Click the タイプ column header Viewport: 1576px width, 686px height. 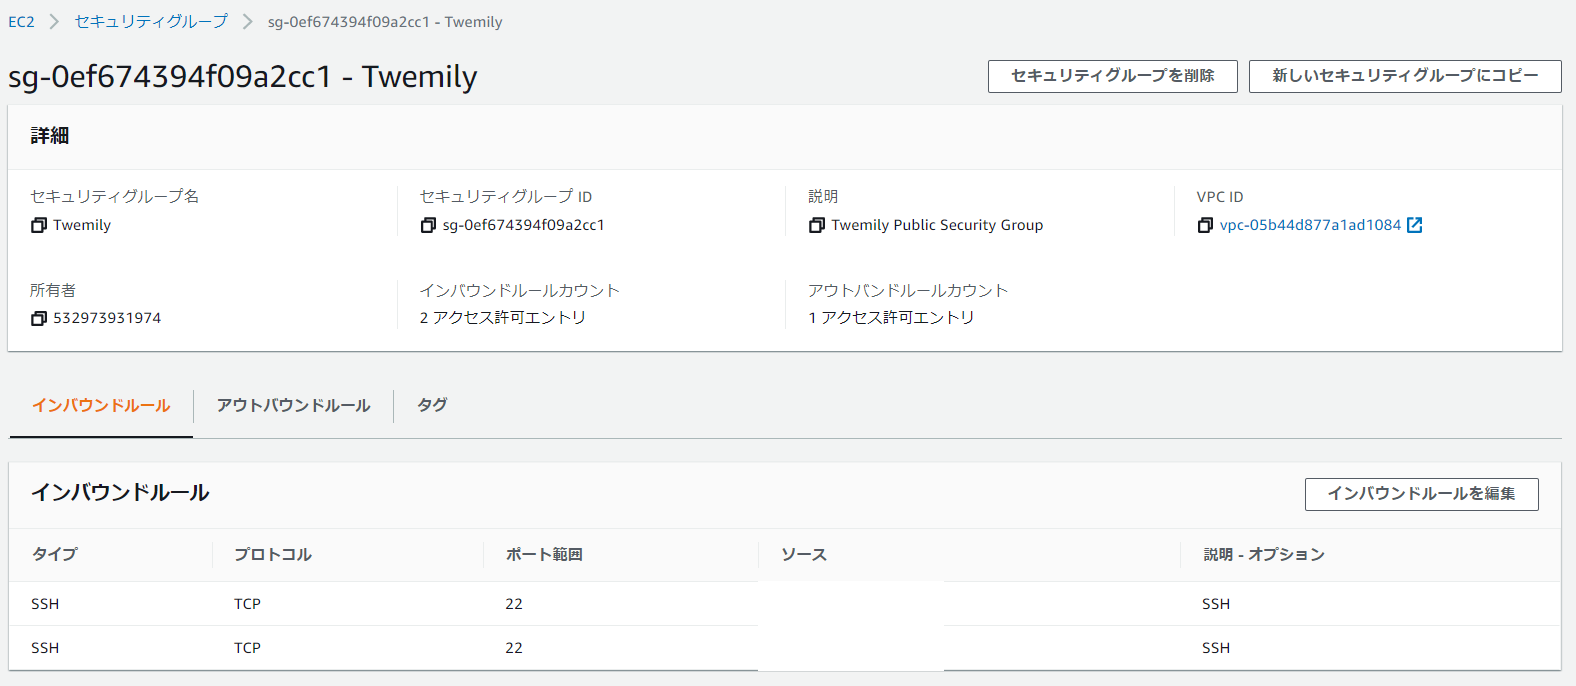(55, 555)
